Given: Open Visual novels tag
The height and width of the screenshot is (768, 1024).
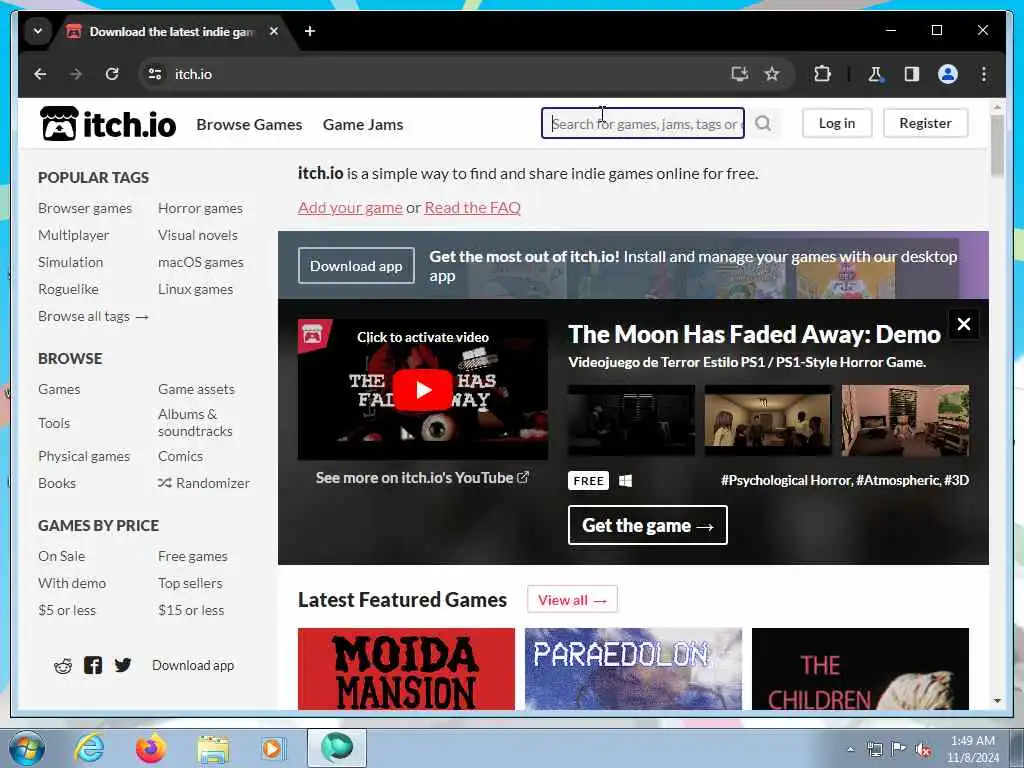Looking at the screenshot, I should 197,235.
